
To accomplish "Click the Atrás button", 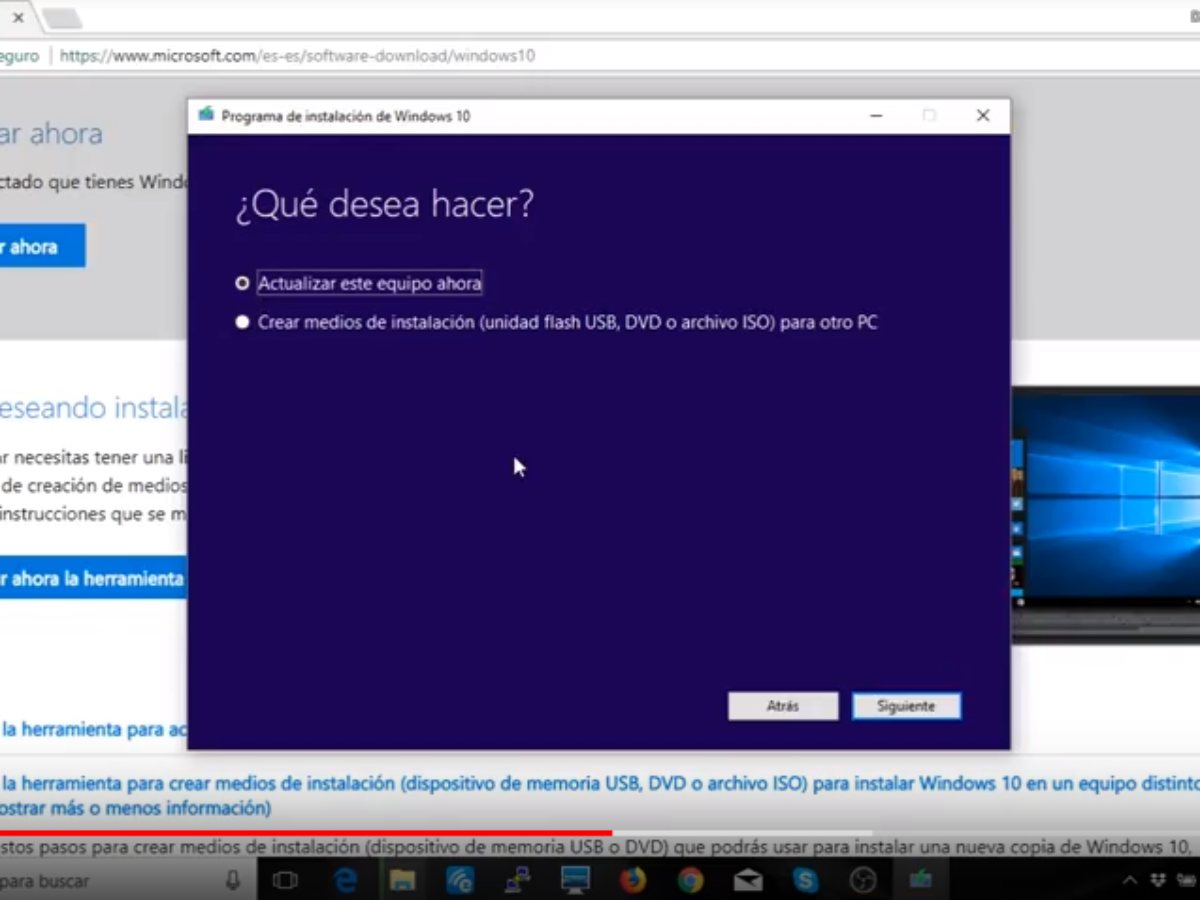I will click(783, 706).
